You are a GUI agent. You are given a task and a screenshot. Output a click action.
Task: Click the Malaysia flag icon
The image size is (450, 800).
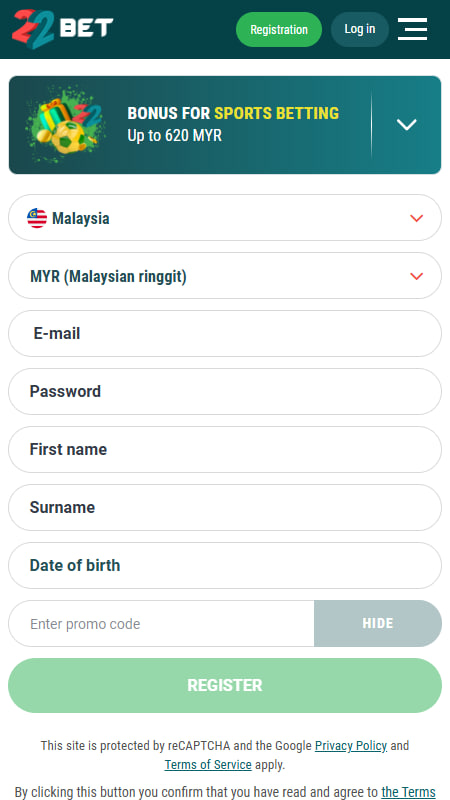(37, 218)
